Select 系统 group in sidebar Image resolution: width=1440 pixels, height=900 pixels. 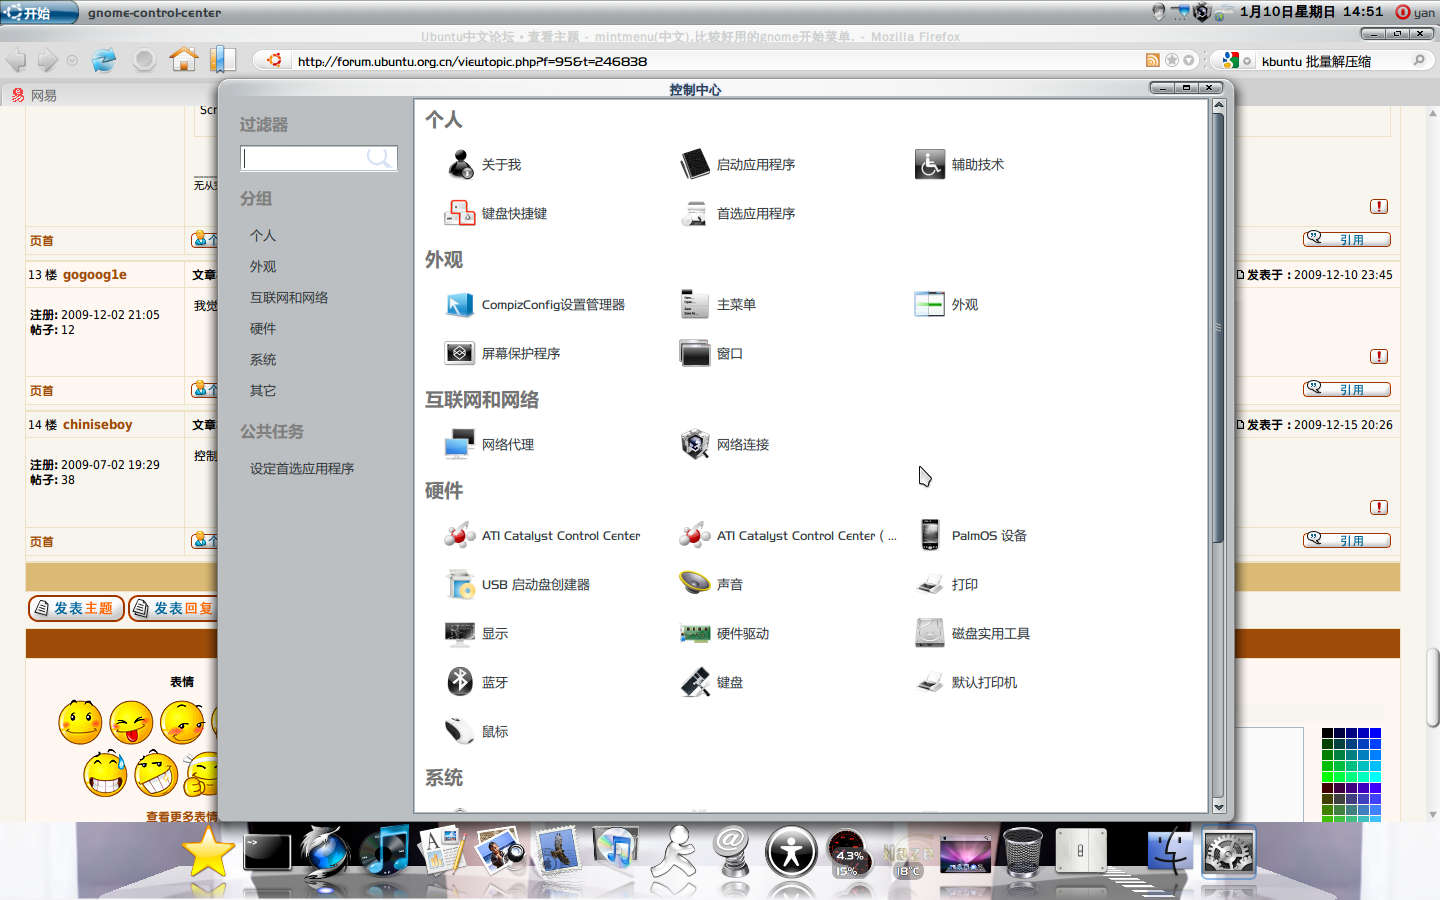tap(263, 359)
